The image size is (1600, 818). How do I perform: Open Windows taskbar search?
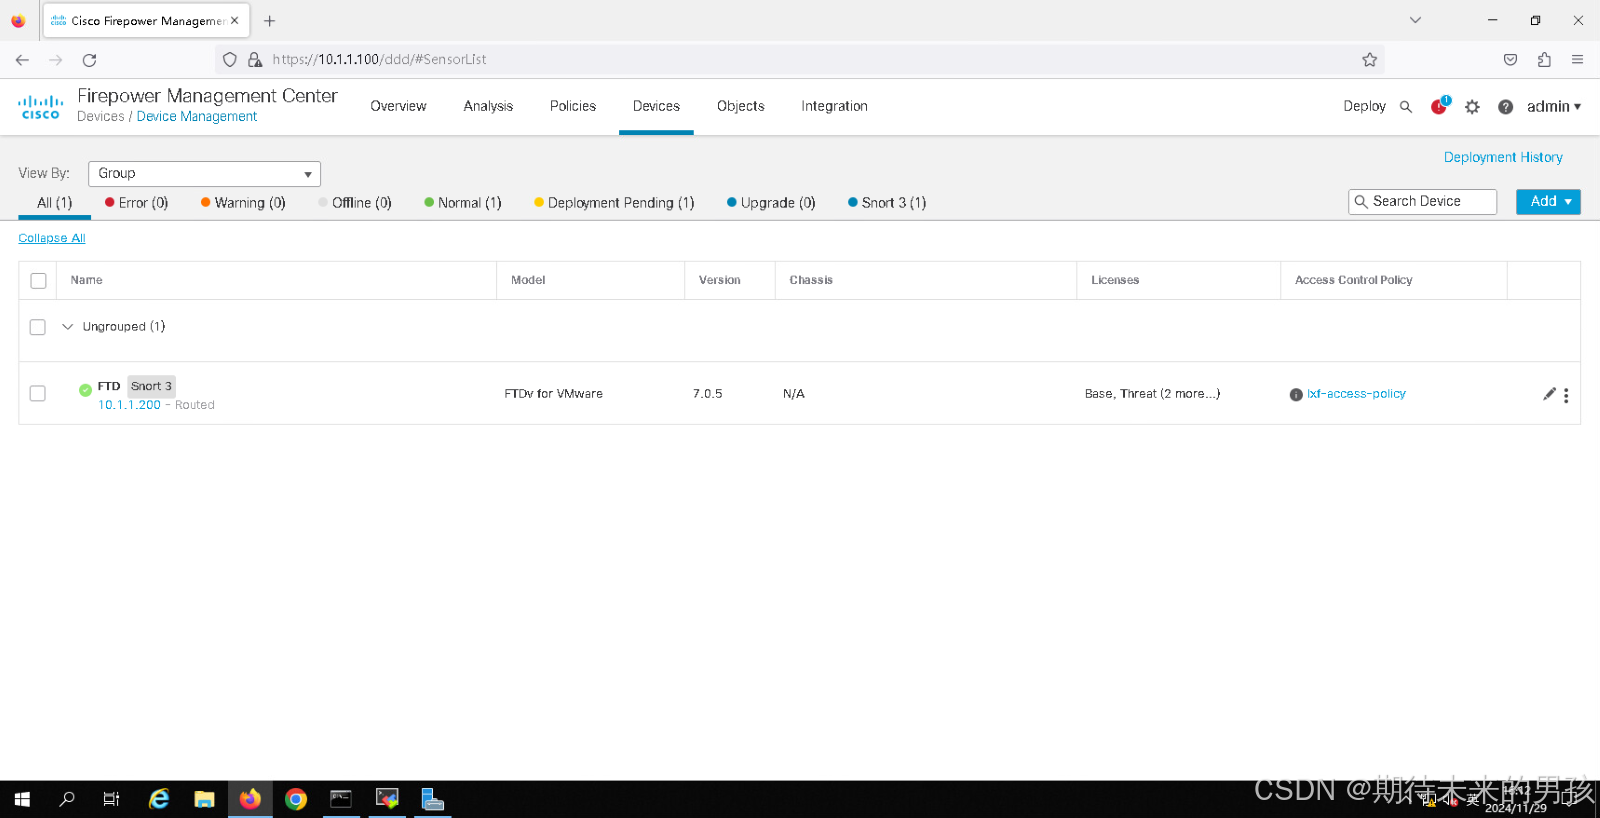[67, 799]
